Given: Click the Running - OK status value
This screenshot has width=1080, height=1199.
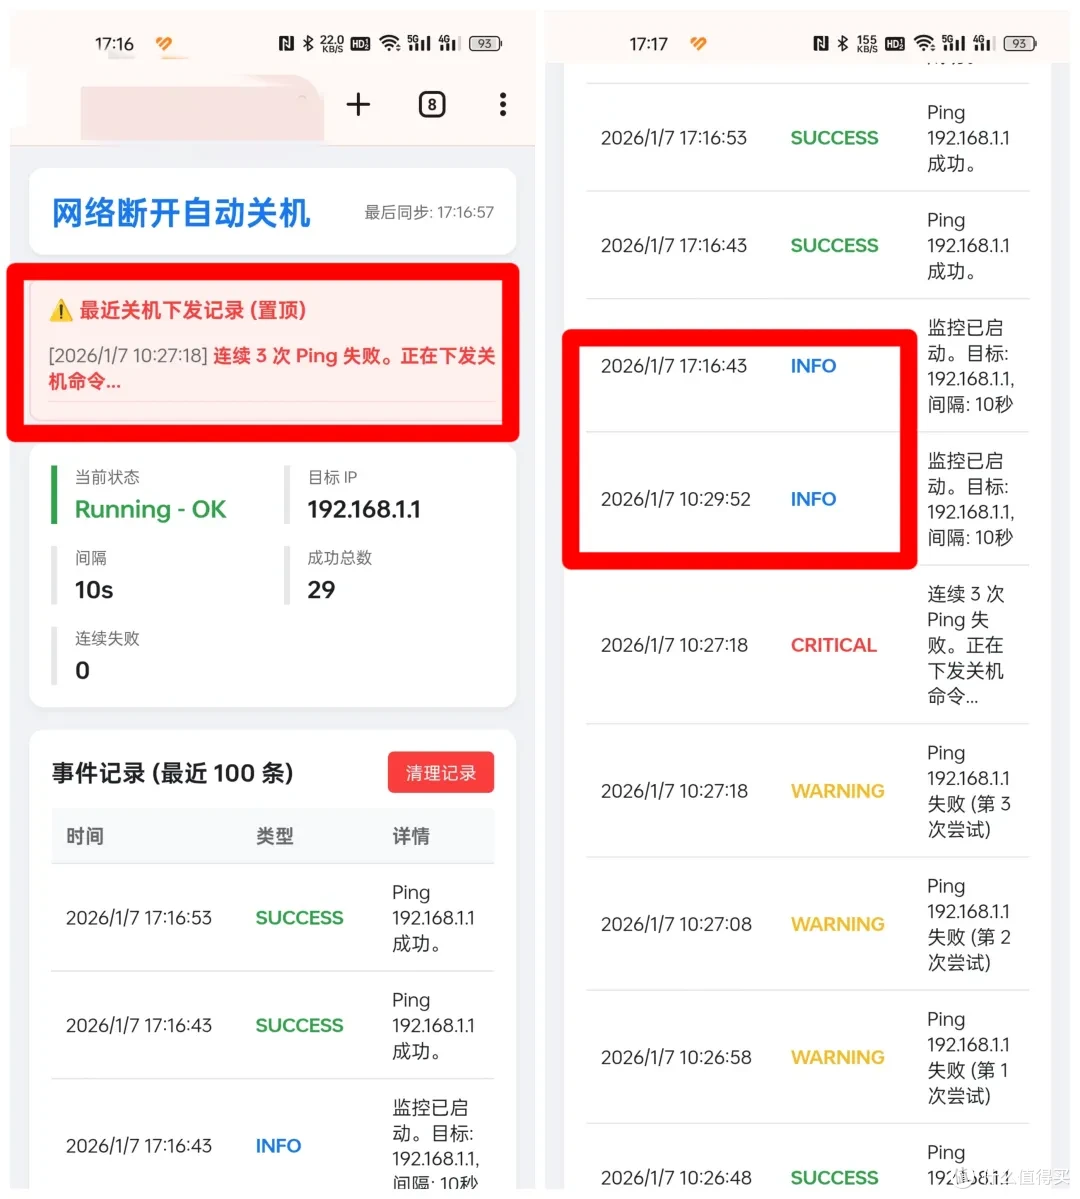Looking at the screenshot, I should coord(151,509).
